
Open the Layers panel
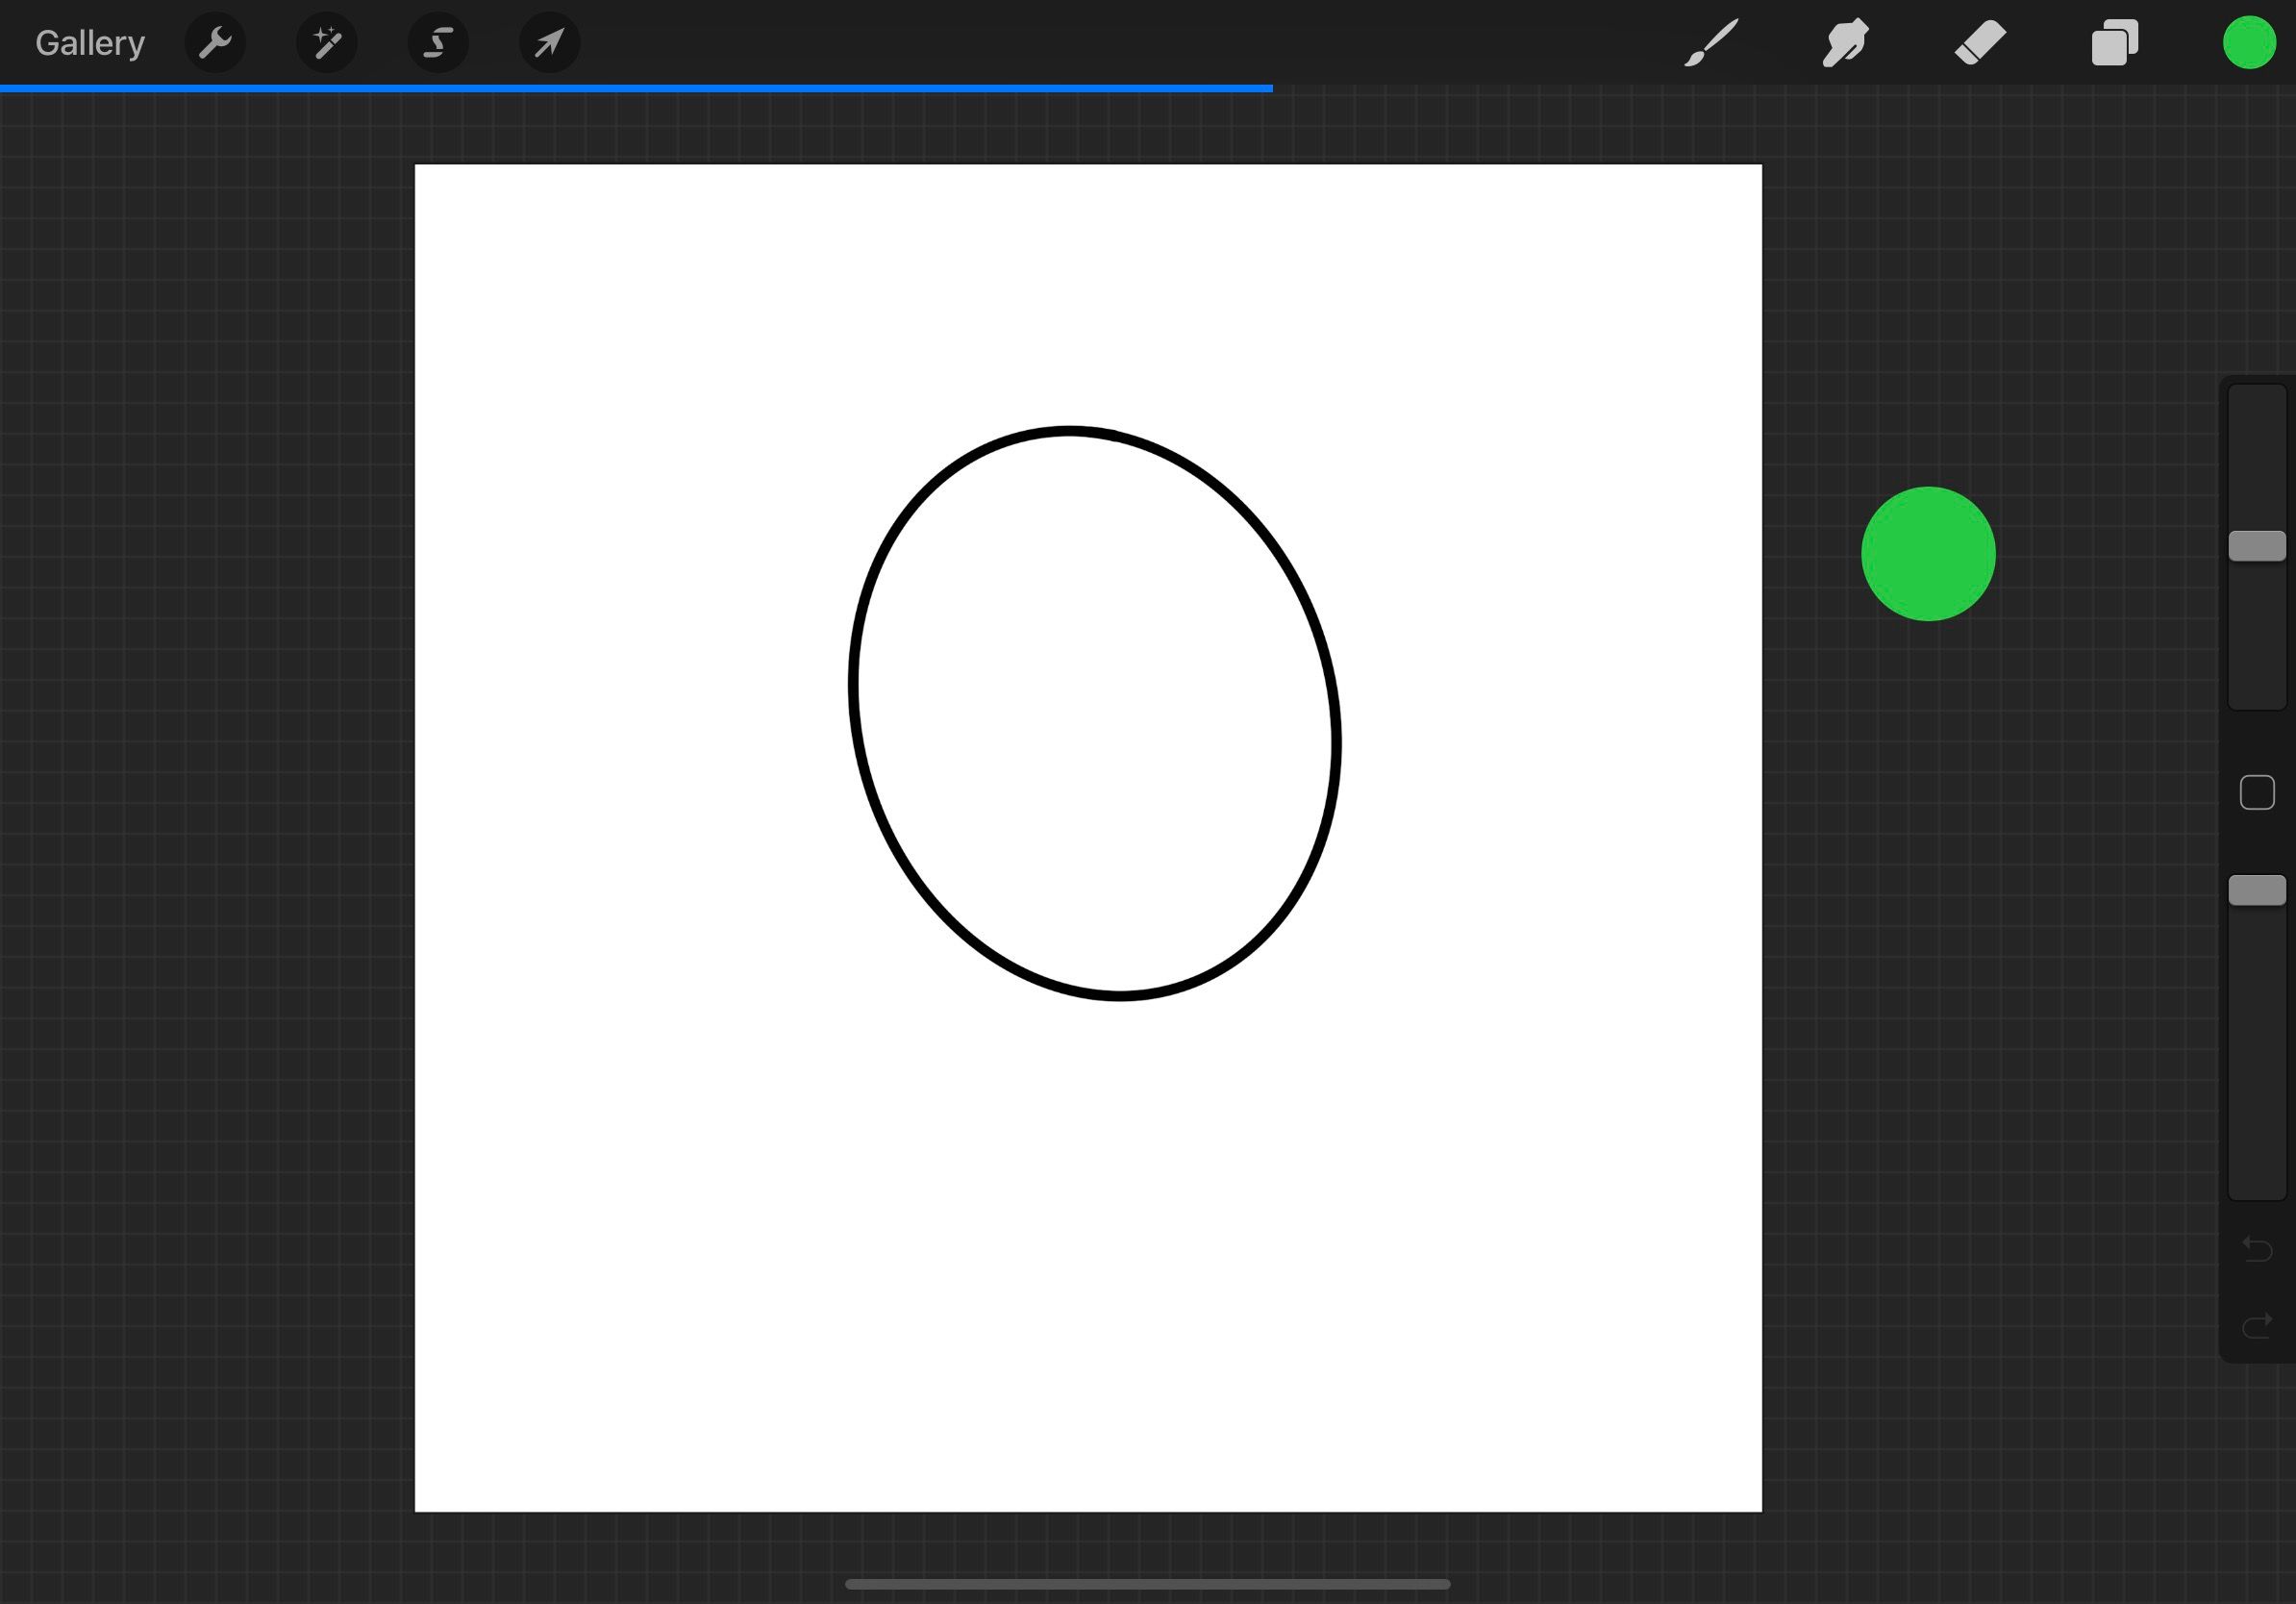(2114, 42)
